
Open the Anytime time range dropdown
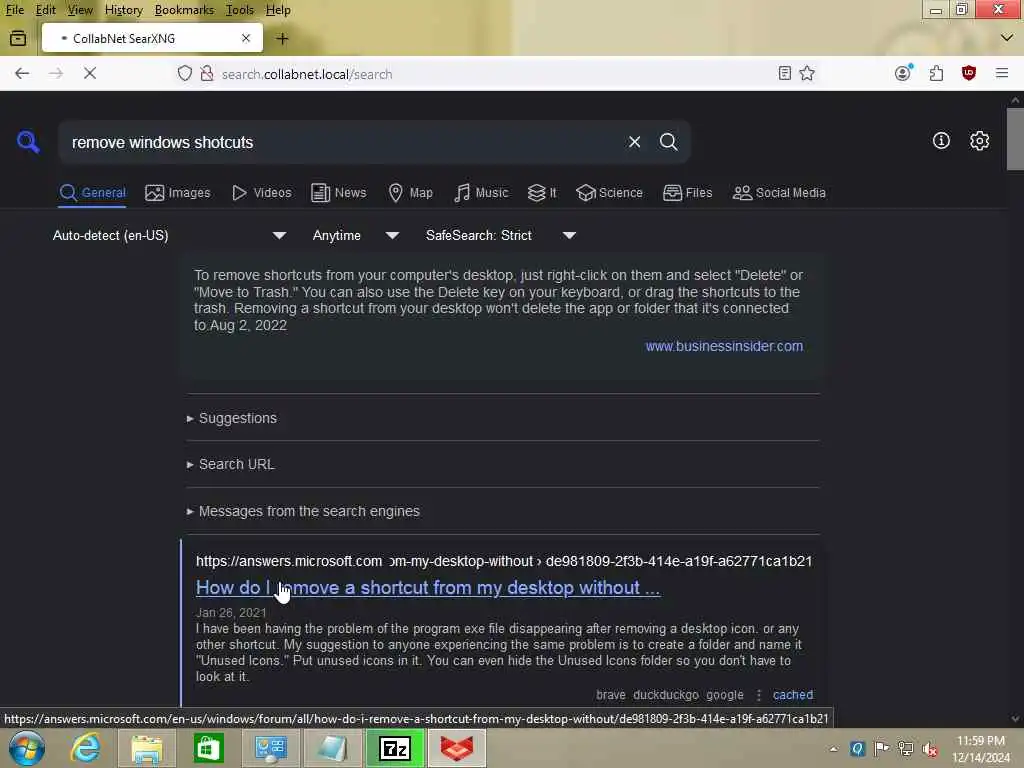pos(356,235)
